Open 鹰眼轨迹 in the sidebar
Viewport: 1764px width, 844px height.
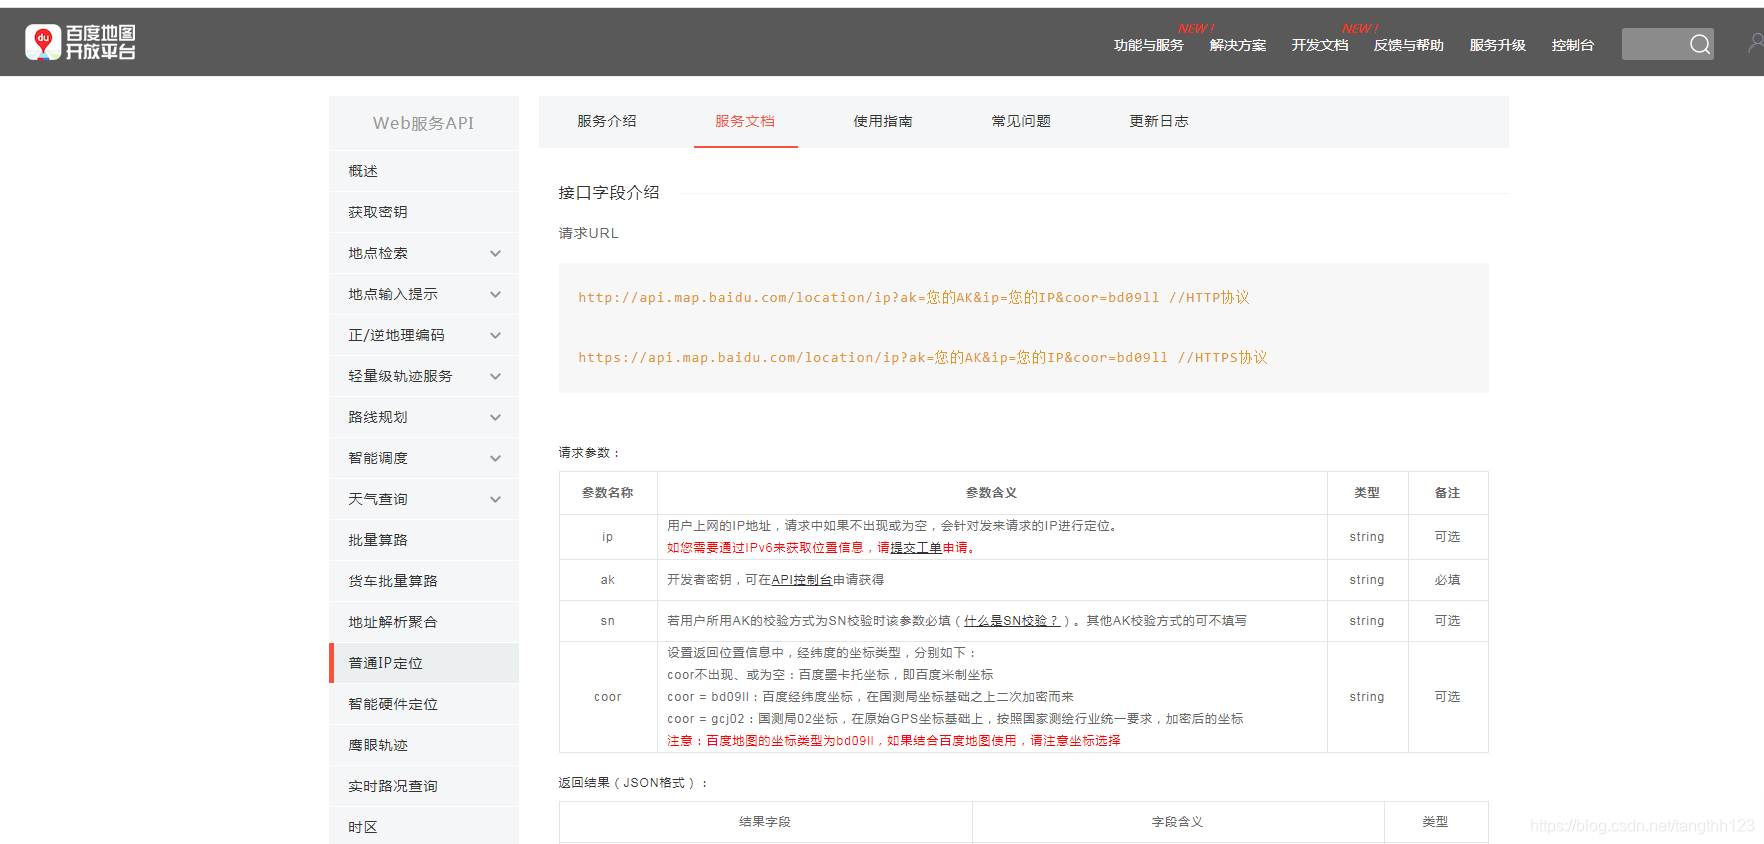click(424, 745)
